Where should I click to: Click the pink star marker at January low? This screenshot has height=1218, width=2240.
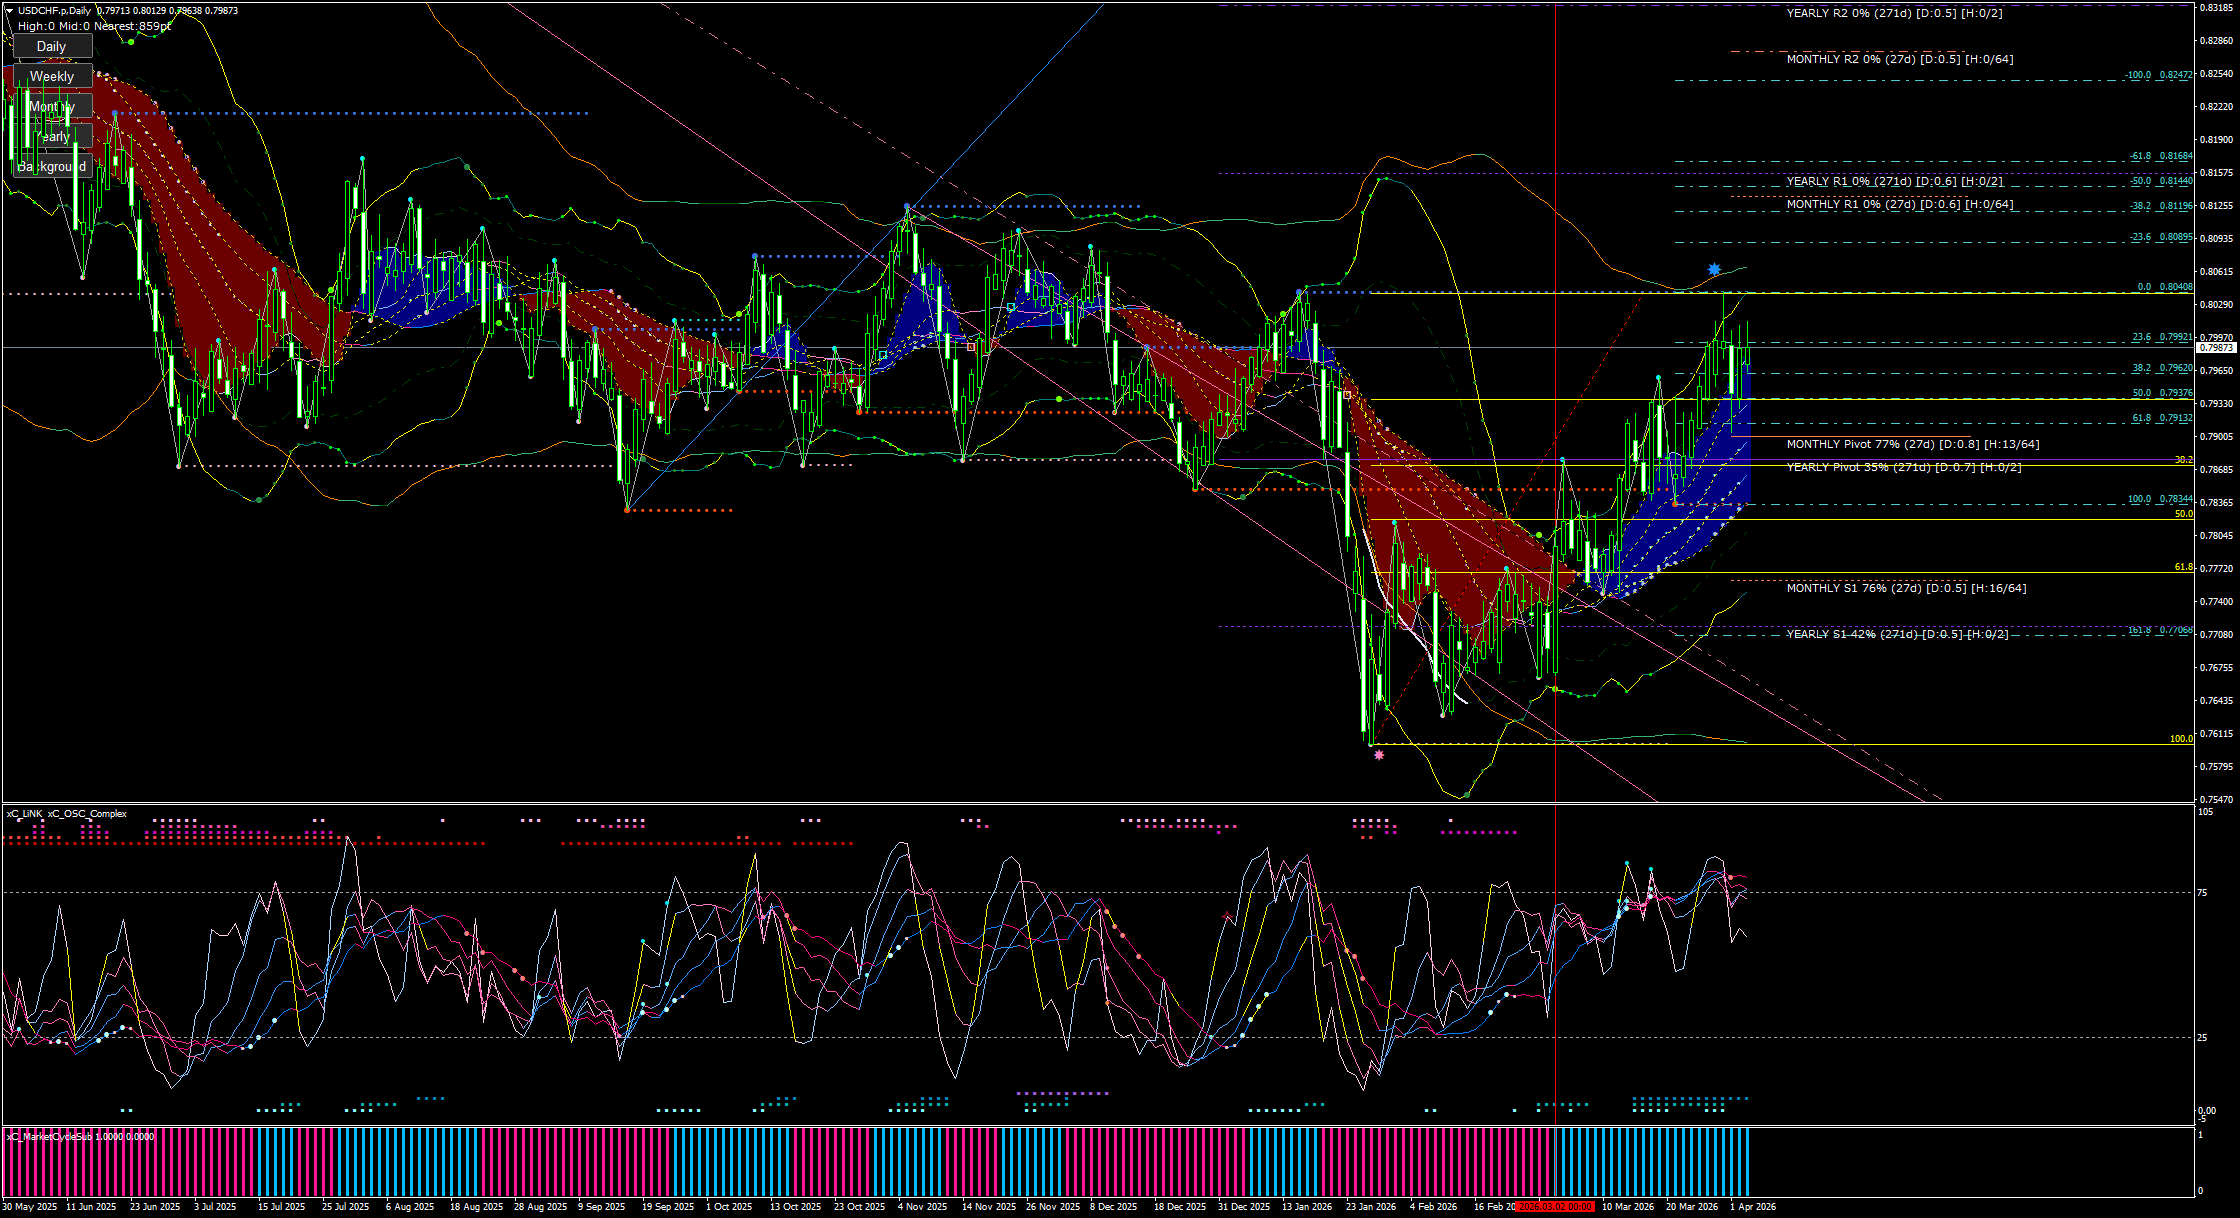tap(1380, 755)
